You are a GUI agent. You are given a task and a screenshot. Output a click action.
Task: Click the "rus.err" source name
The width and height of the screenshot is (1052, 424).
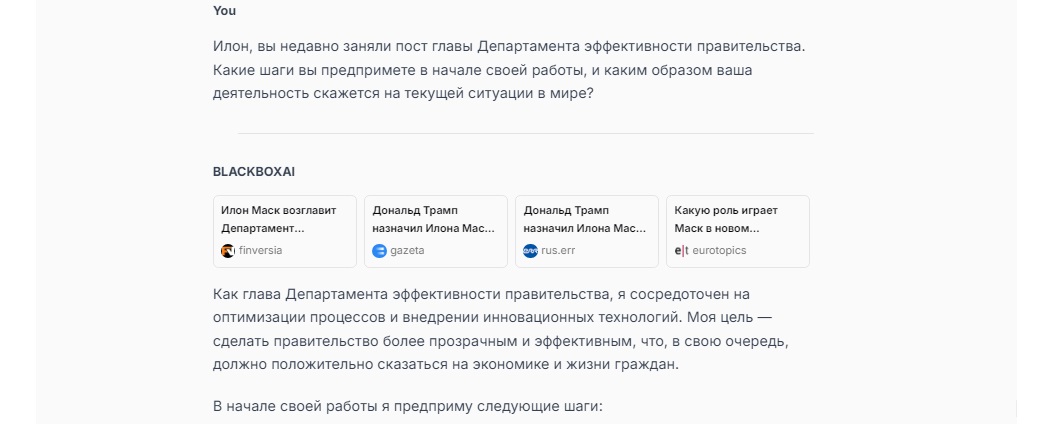(559, 251)
